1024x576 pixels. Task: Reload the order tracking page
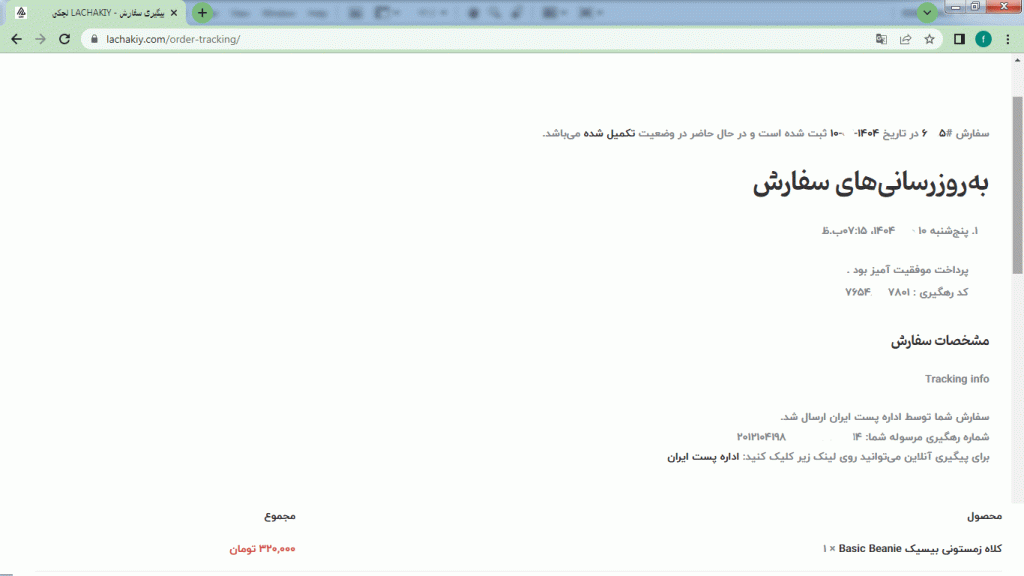point(65,39)
